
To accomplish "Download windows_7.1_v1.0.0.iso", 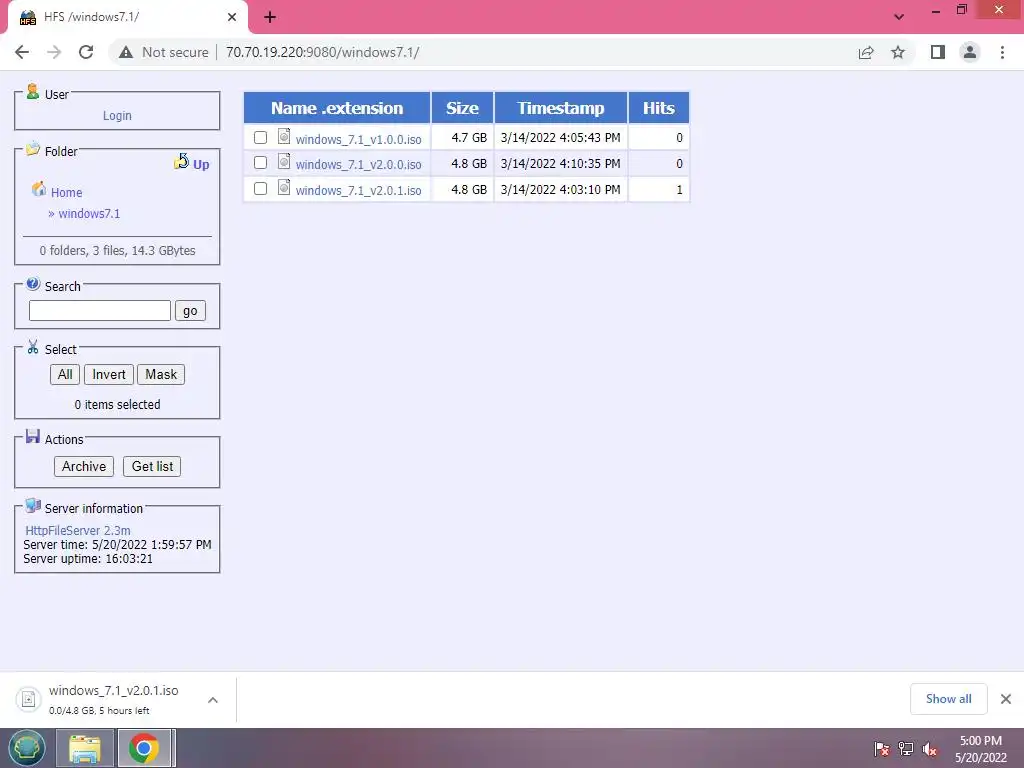I will coord(359,139).
